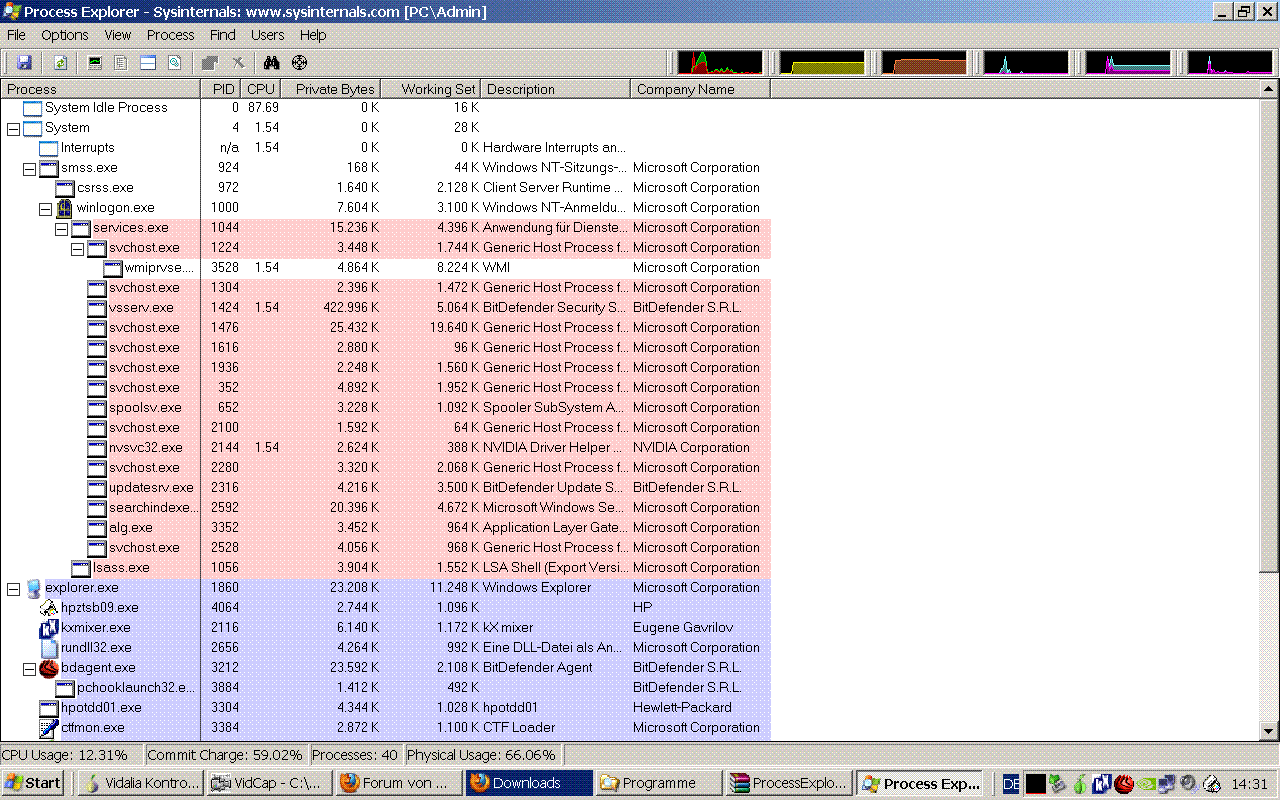Open the Process menu
The image size is (1280, 800).
pos(170,35)
